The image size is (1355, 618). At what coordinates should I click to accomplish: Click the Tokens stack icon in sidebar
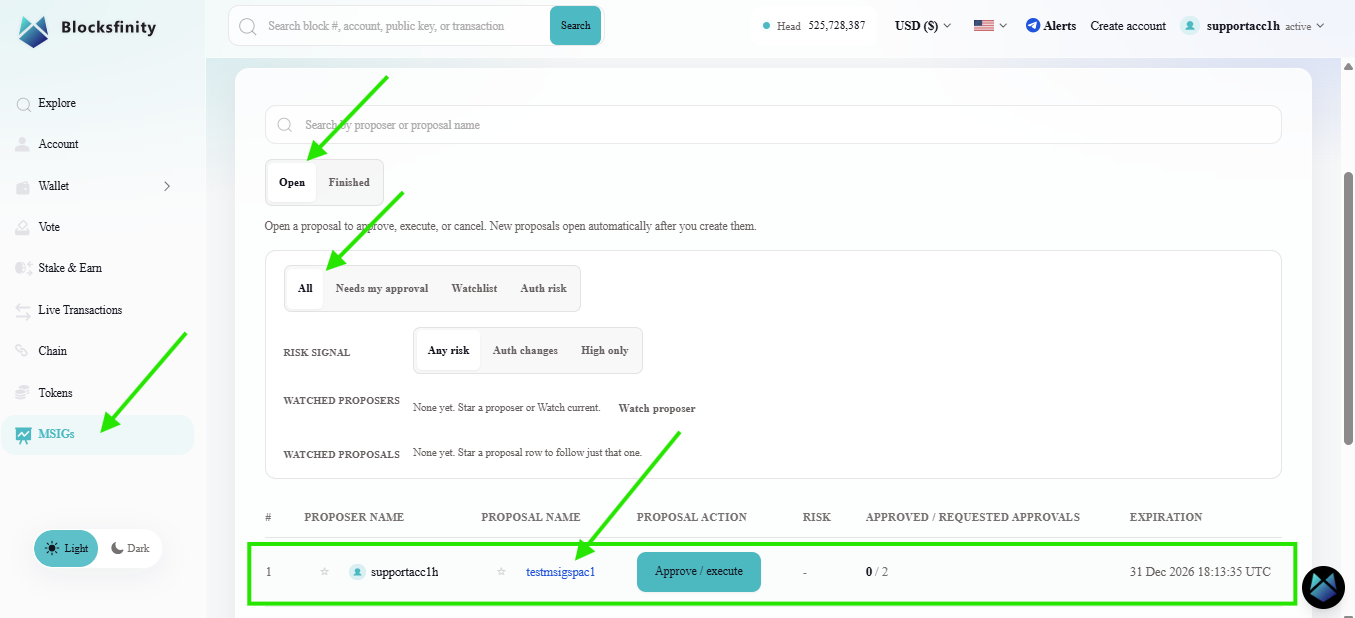[23, 393]
